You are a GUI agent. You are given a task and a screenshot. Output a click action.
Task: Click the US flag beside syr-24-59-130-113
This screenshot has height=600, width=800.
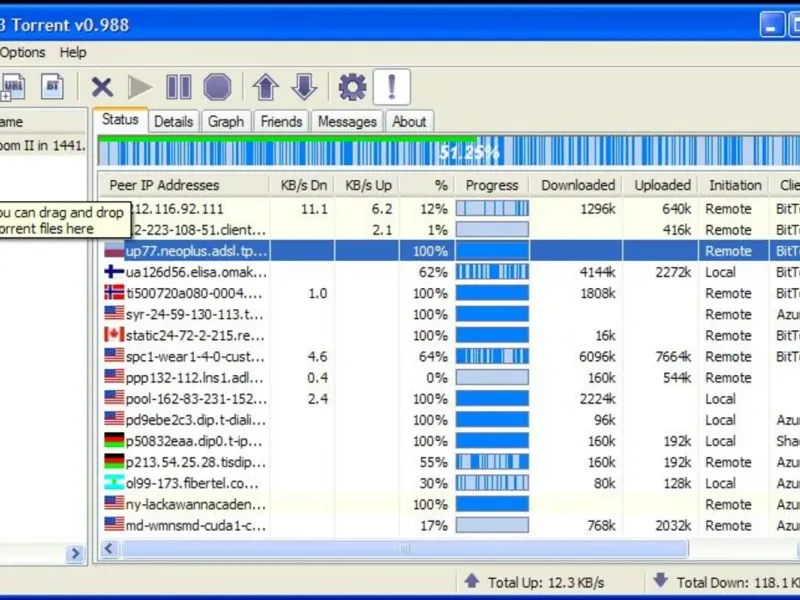pos(114,314)
